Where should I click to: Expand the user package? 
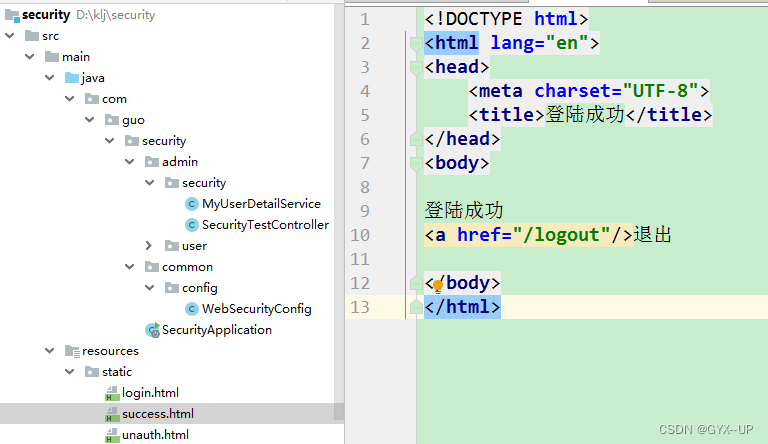coord(149,246)
